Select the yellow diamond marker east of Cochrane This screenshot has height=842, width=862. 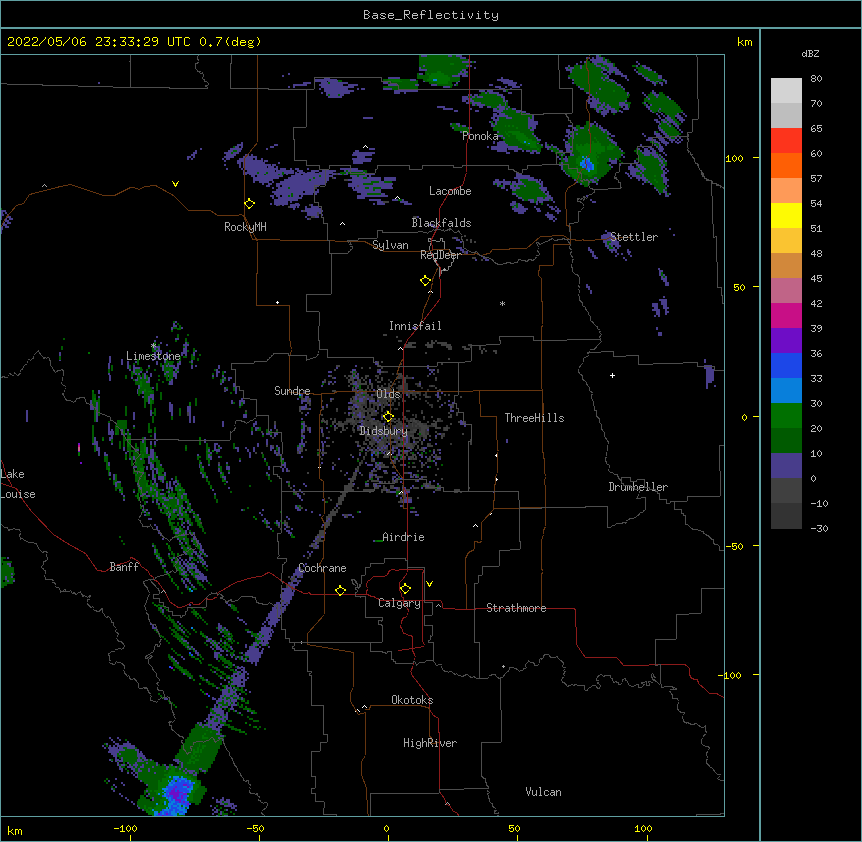(340, 590)
